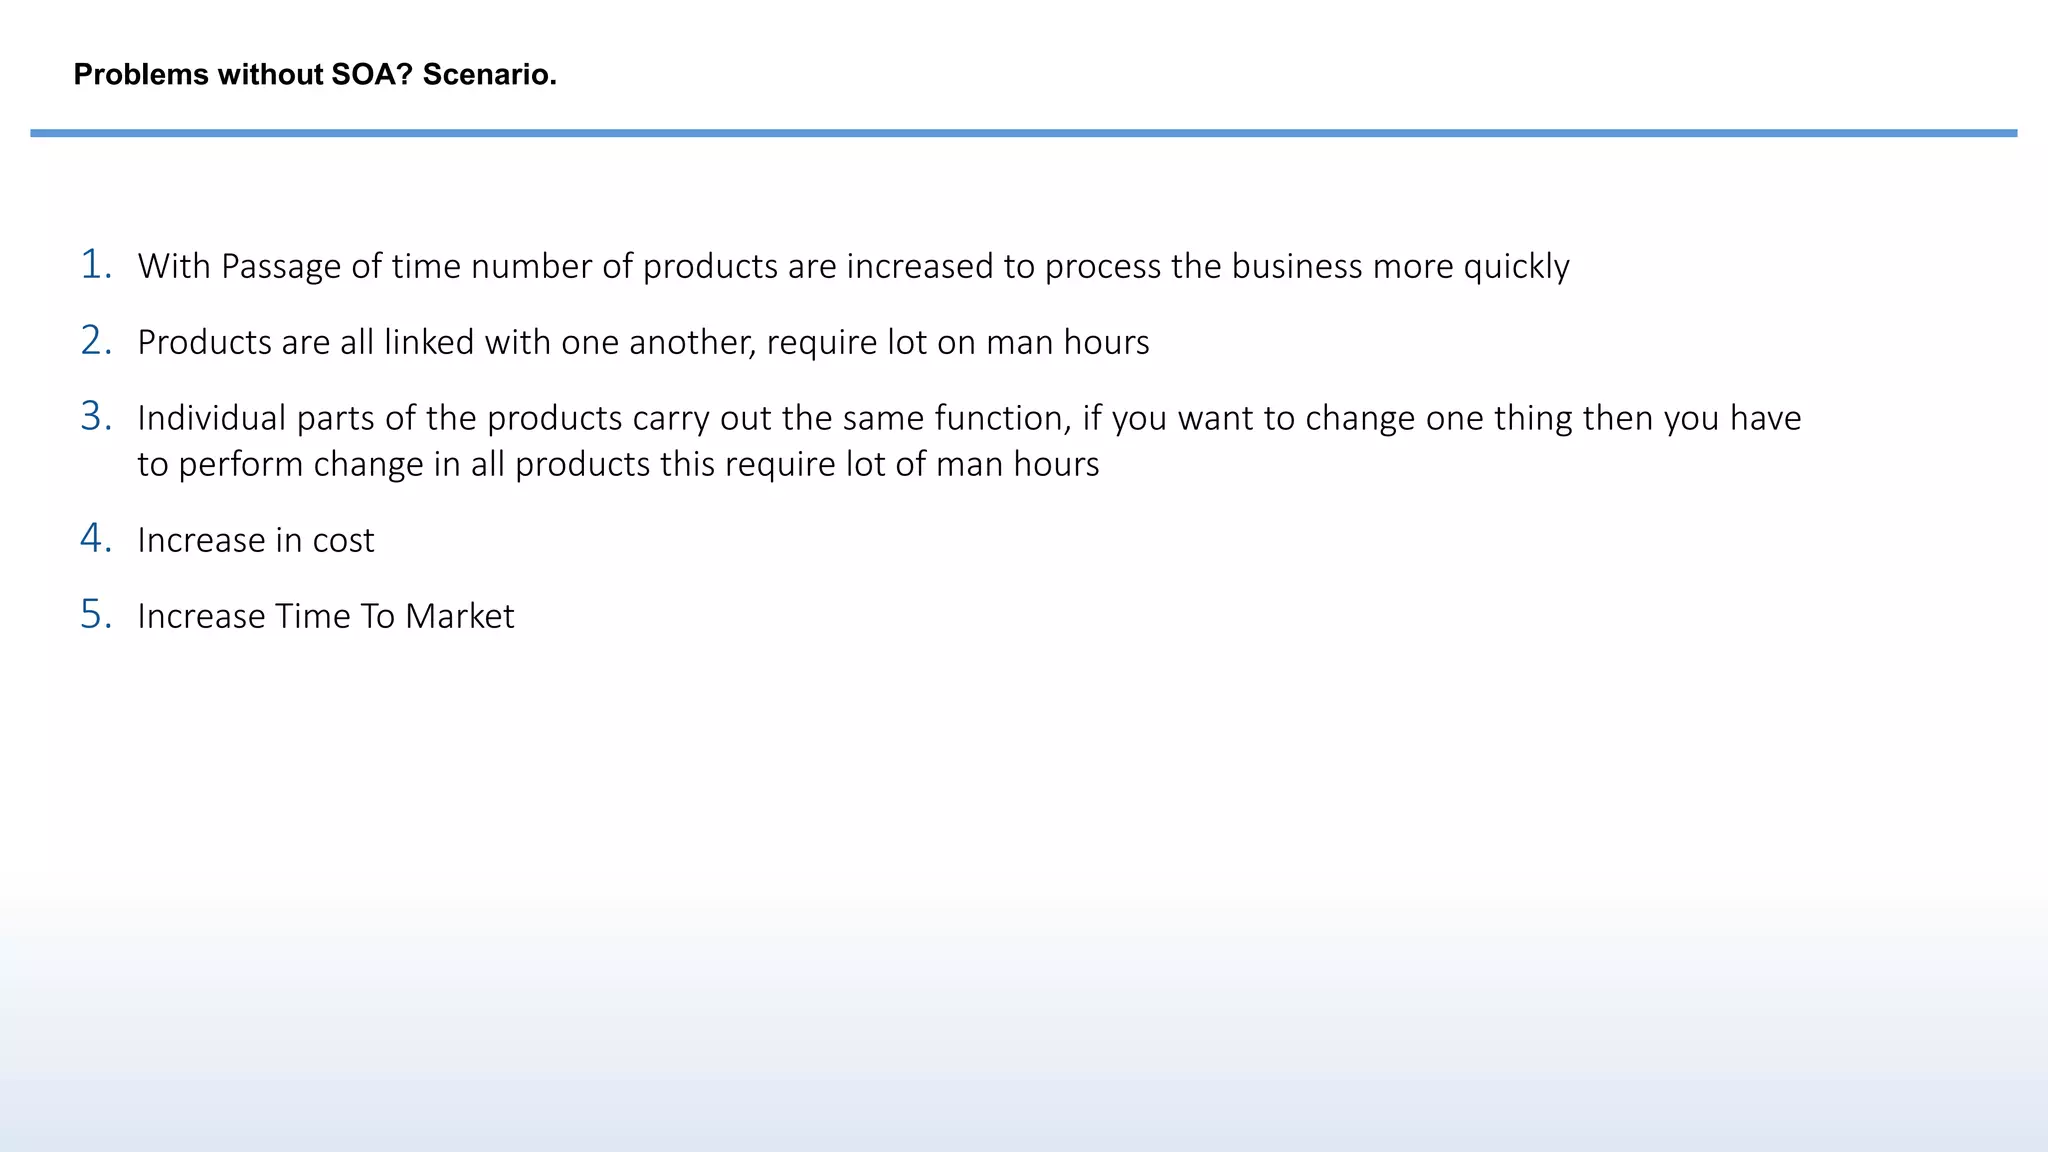Select list number 1 marker

[95, 265]
